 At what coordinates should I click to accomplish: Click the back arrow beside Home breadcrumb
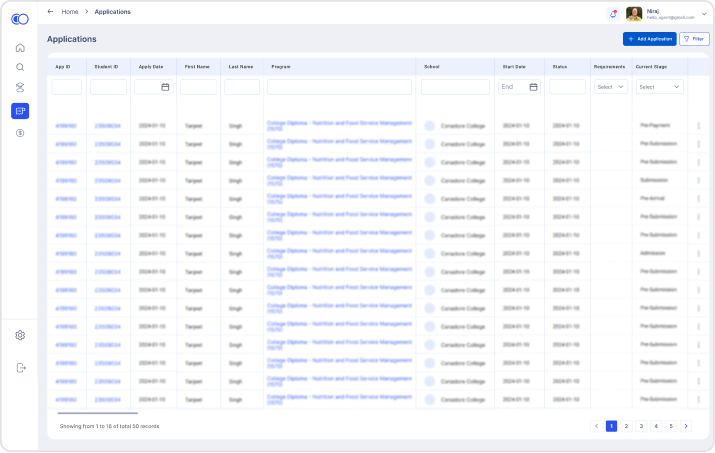coord(50,12)
